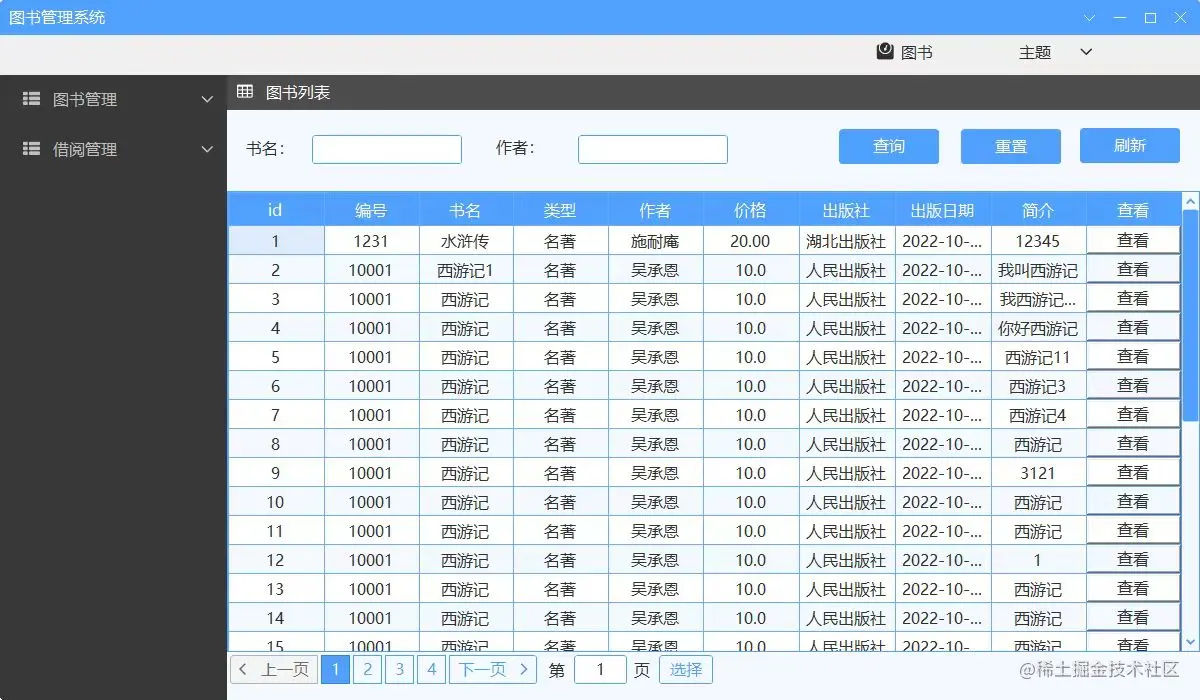Click the next-page arrow icon in pagination
1200x700 pixels.
(x=524, y=669)
